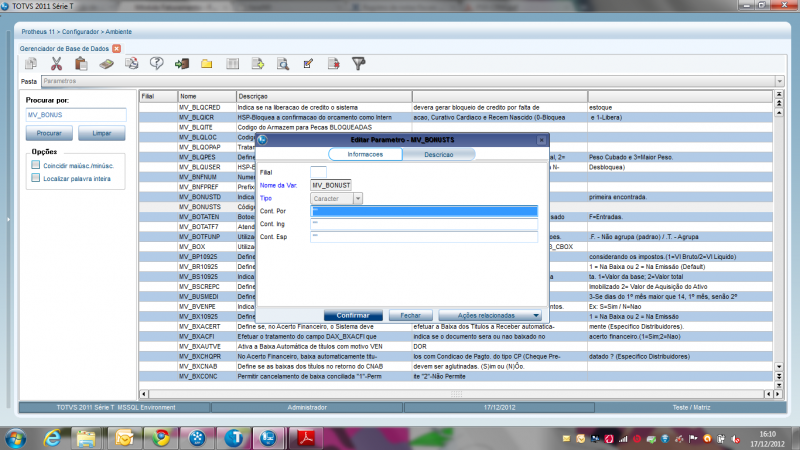Click the Procurar button
The image size is (800, 450).
[x=49, y=133]
